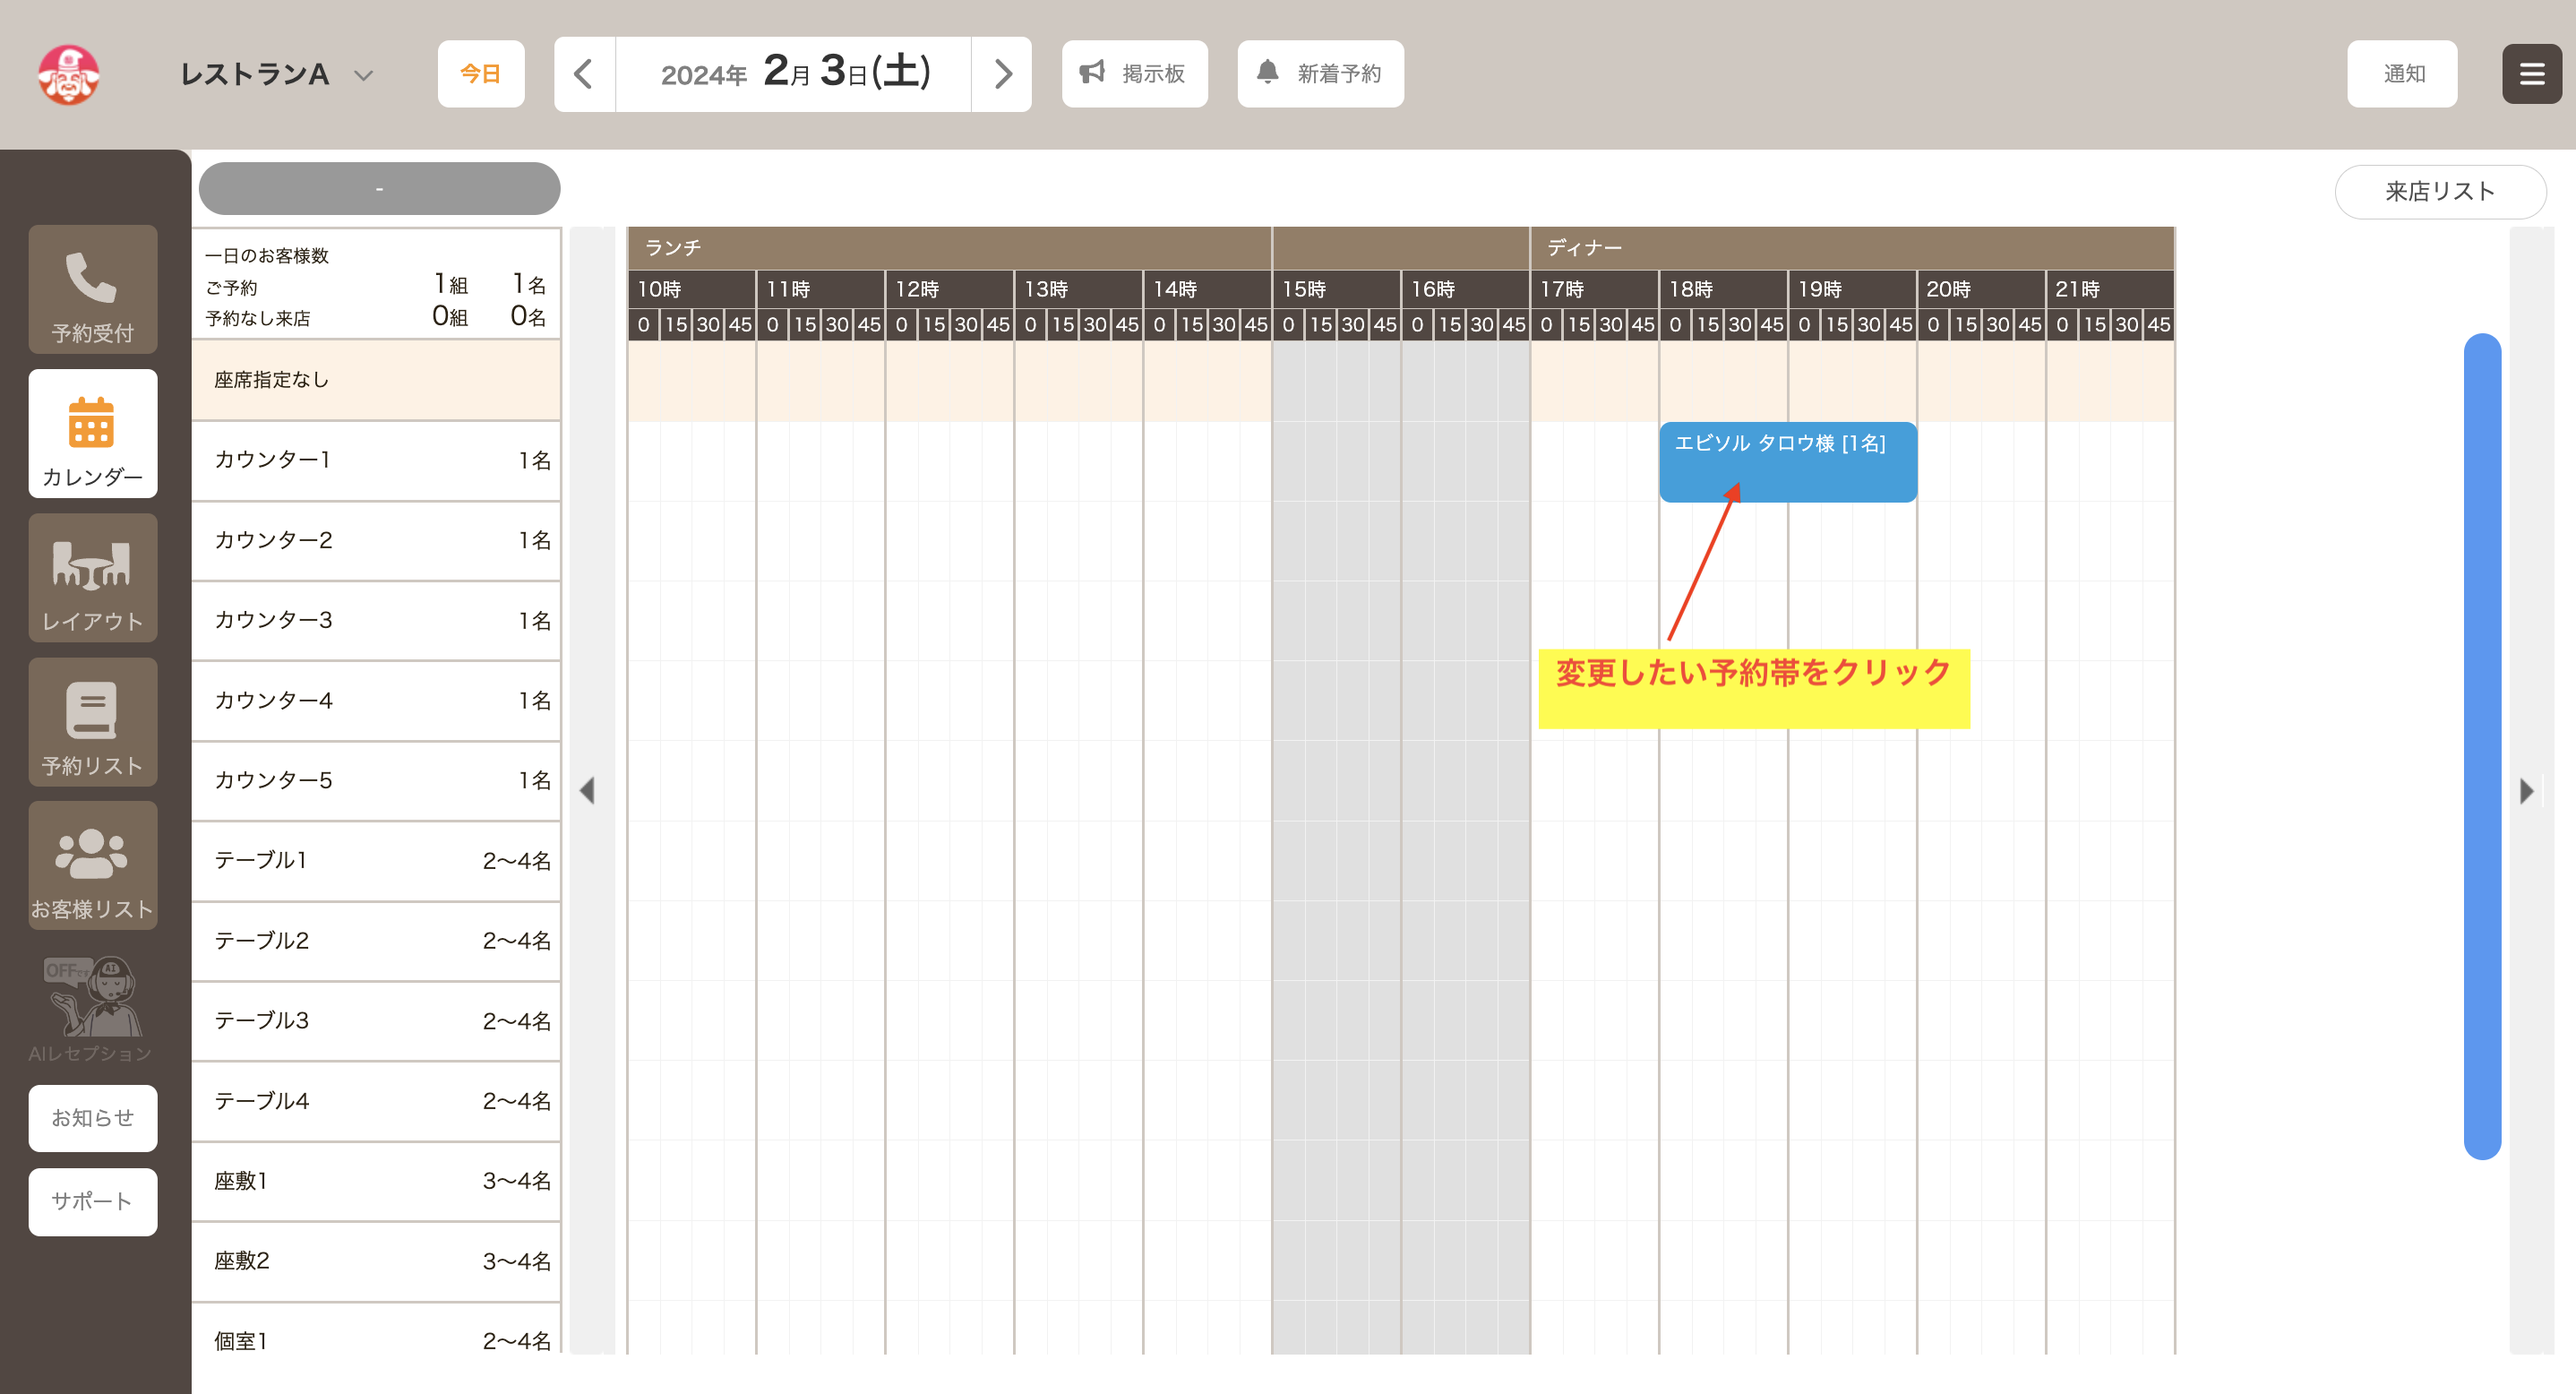This screenshot has width=2576, height=1394.
Task: Select the 座敷1 seat row
Action: (376, 1180)
